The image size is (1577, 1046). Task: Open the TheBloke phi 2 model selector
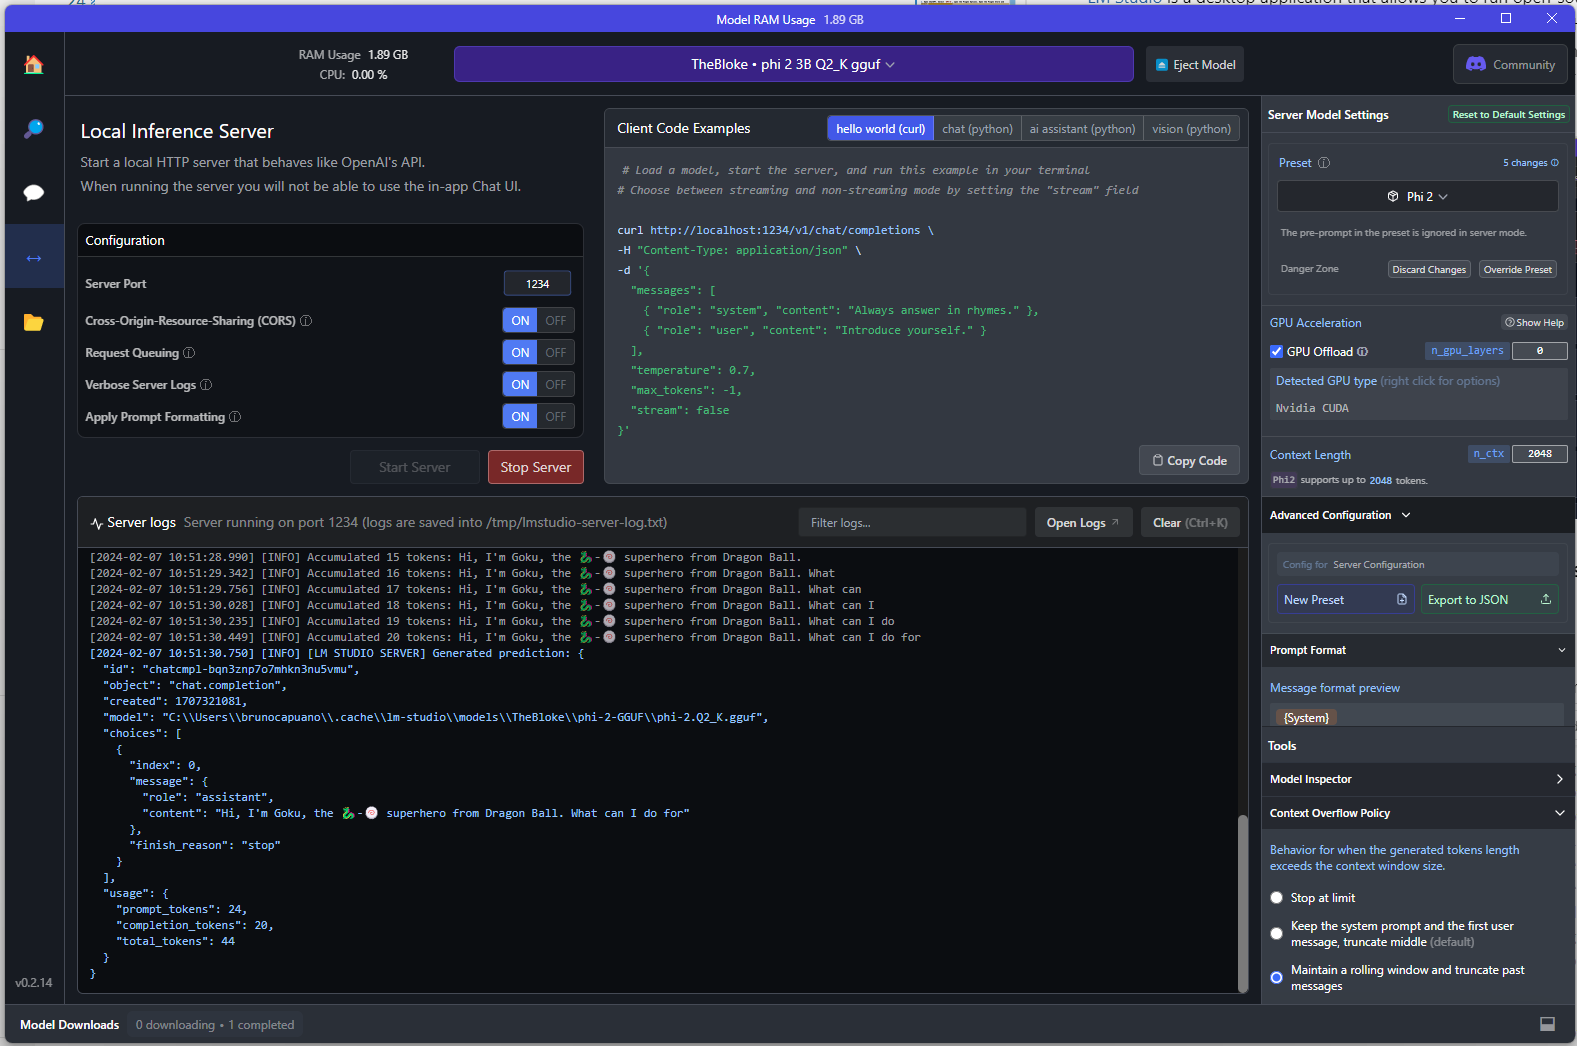[793, 65]
